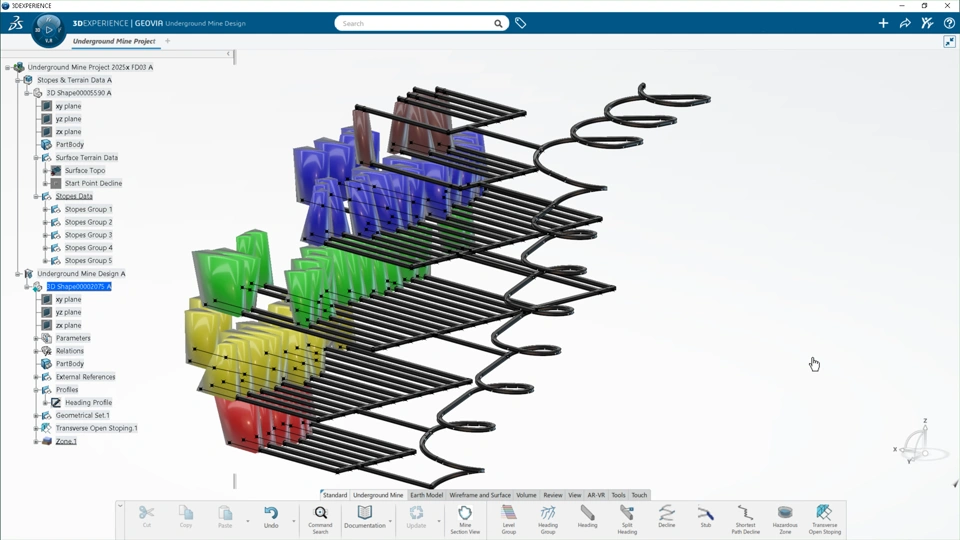
Task: Switch to the View tab
Action: (x=574, y=495)
